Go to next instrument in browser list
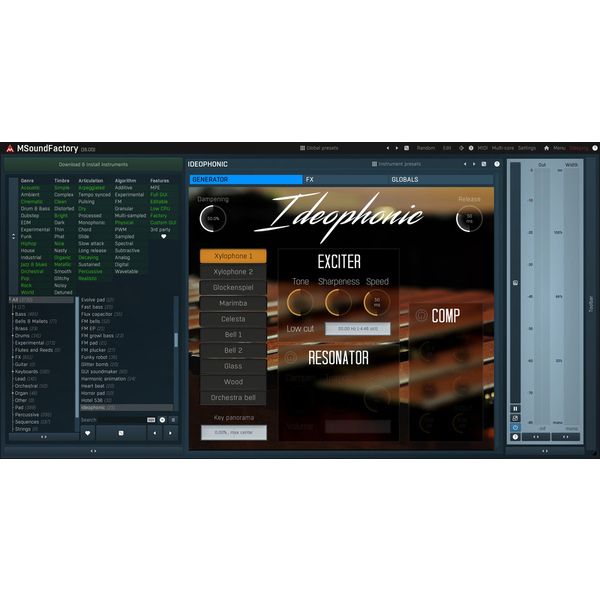The image size is (600, 600). click(170, 433)
